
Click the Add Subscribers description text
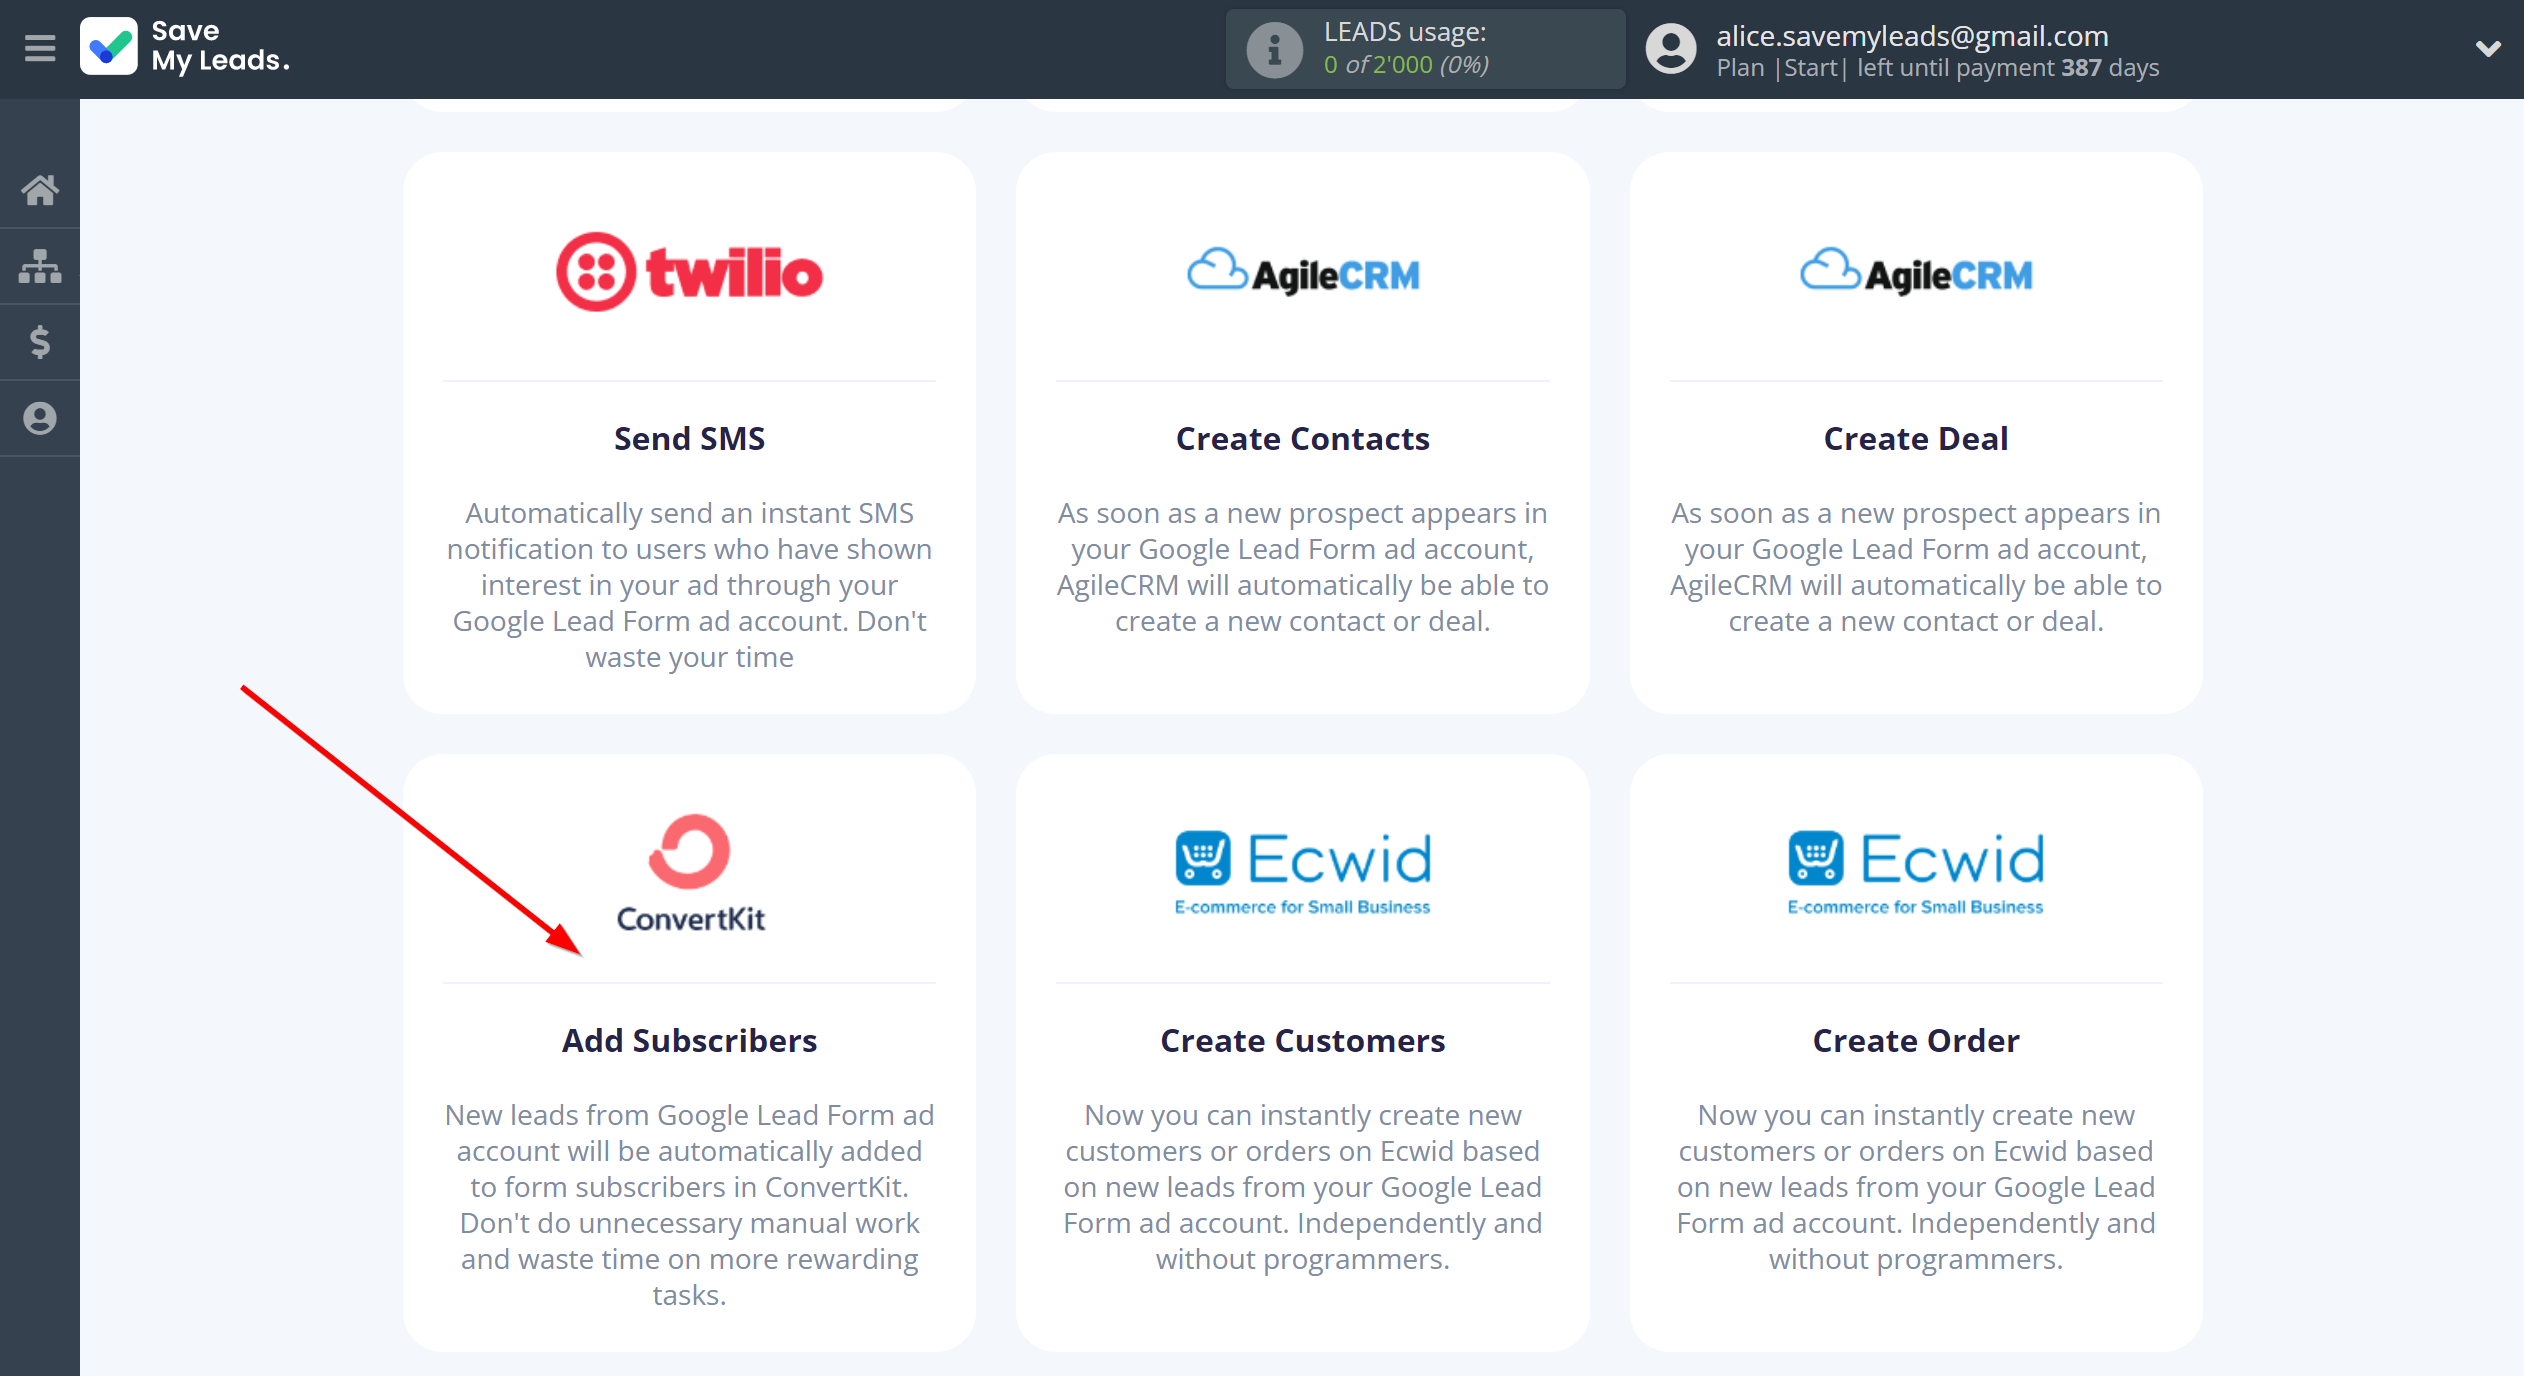coord(689,1205)
